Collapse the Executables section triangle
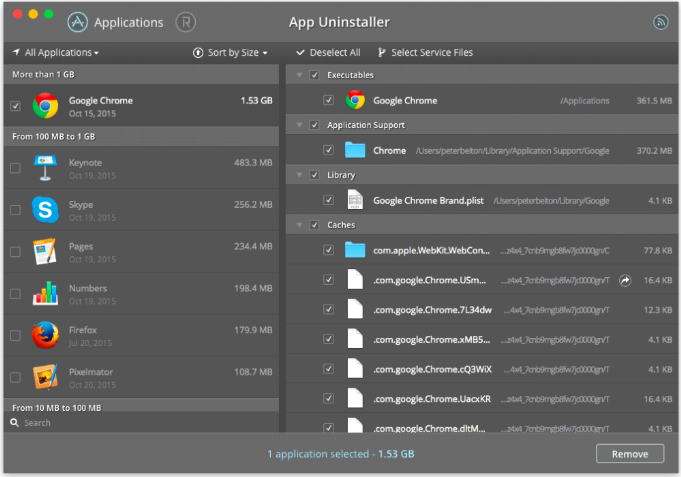 [299, 75]
